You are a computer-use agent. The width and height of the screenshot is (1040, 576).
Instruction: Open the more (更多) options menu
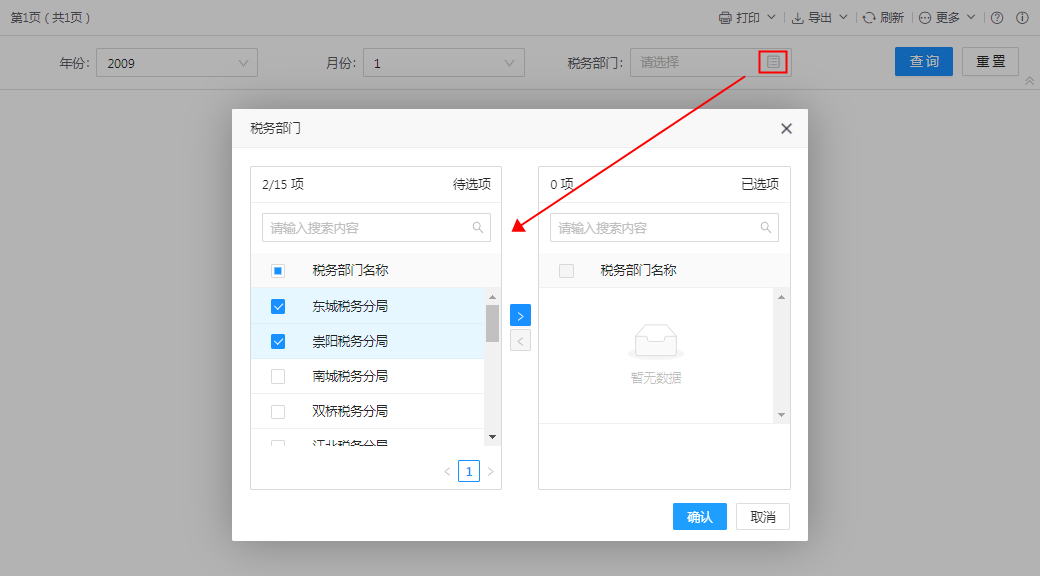pyautogui.click(x=946, y=18)
